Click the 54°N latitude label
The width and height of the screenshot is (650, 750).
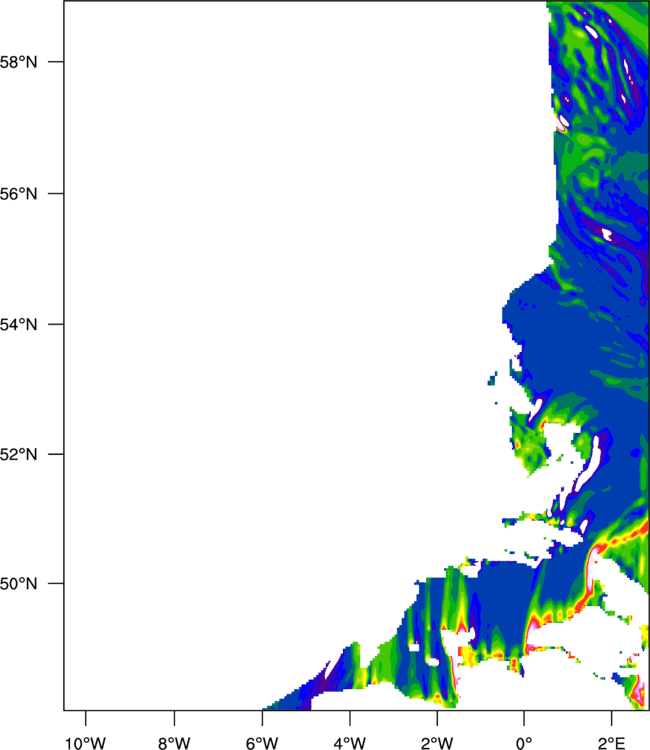coord(18,325)
